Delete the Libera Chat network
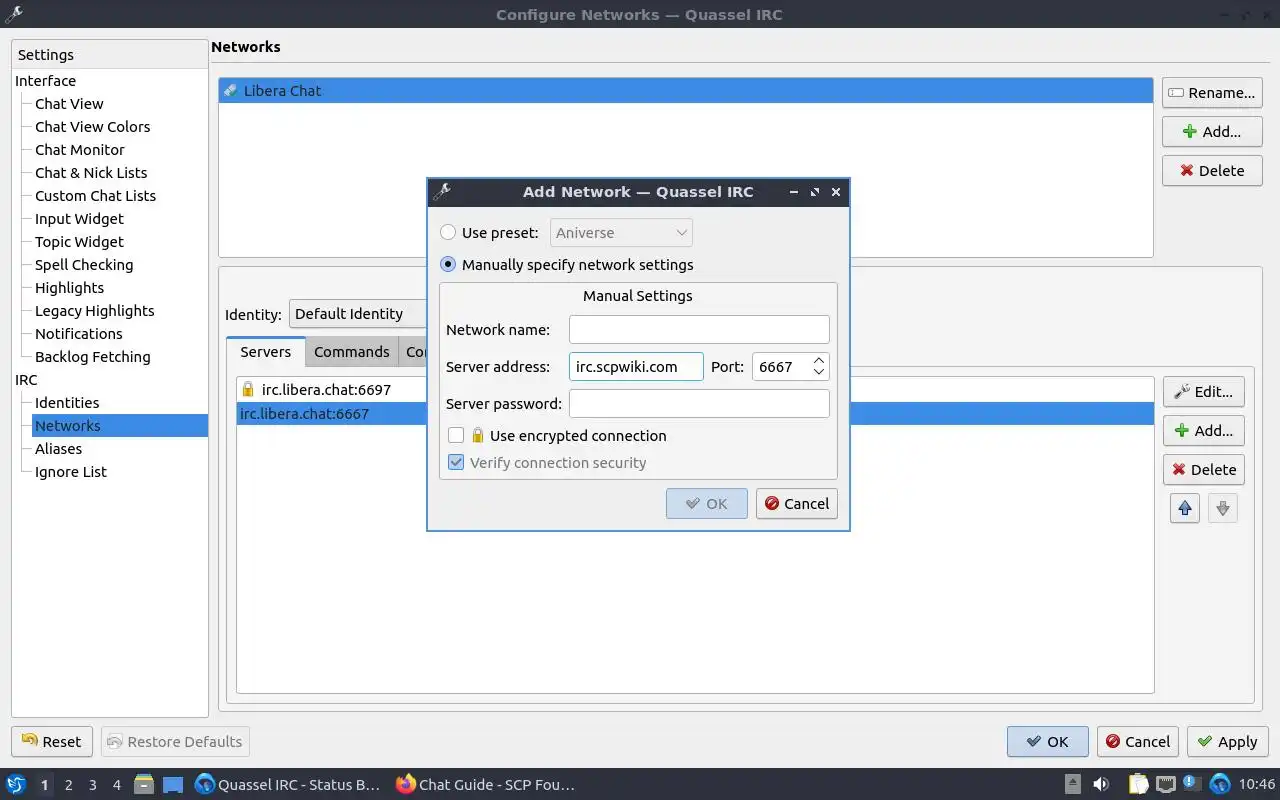 tap(1212, 170)
